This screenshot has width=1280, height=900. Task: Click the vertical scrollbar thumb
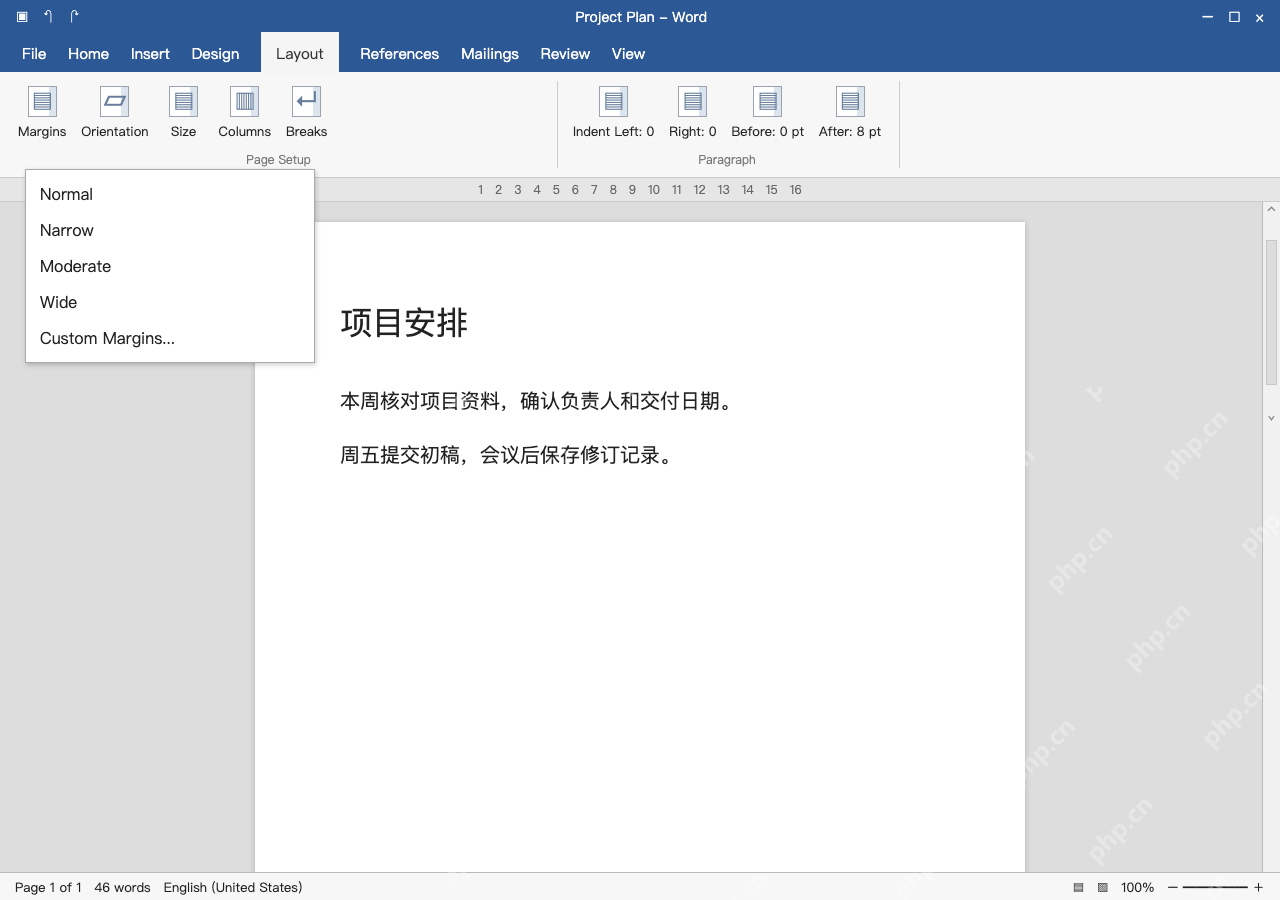click(1272, 312)
